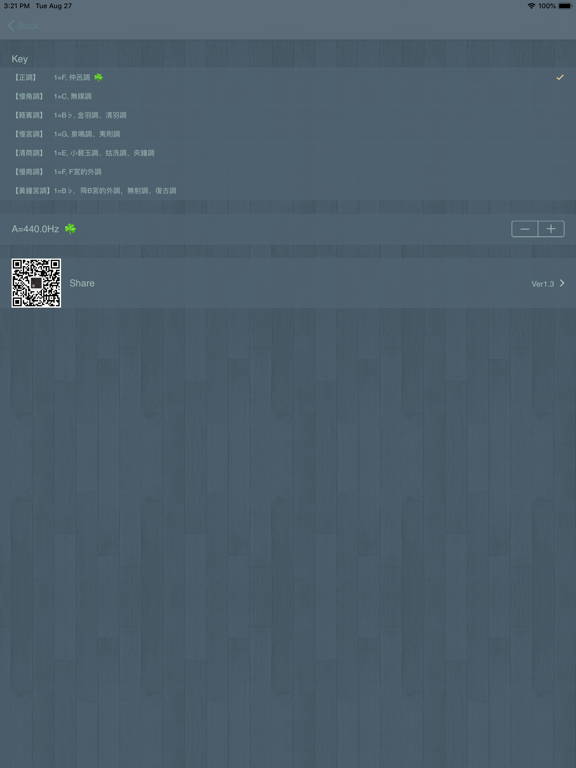Open the Share row
This screenshot has height=768, width=576.
(288, 283)
